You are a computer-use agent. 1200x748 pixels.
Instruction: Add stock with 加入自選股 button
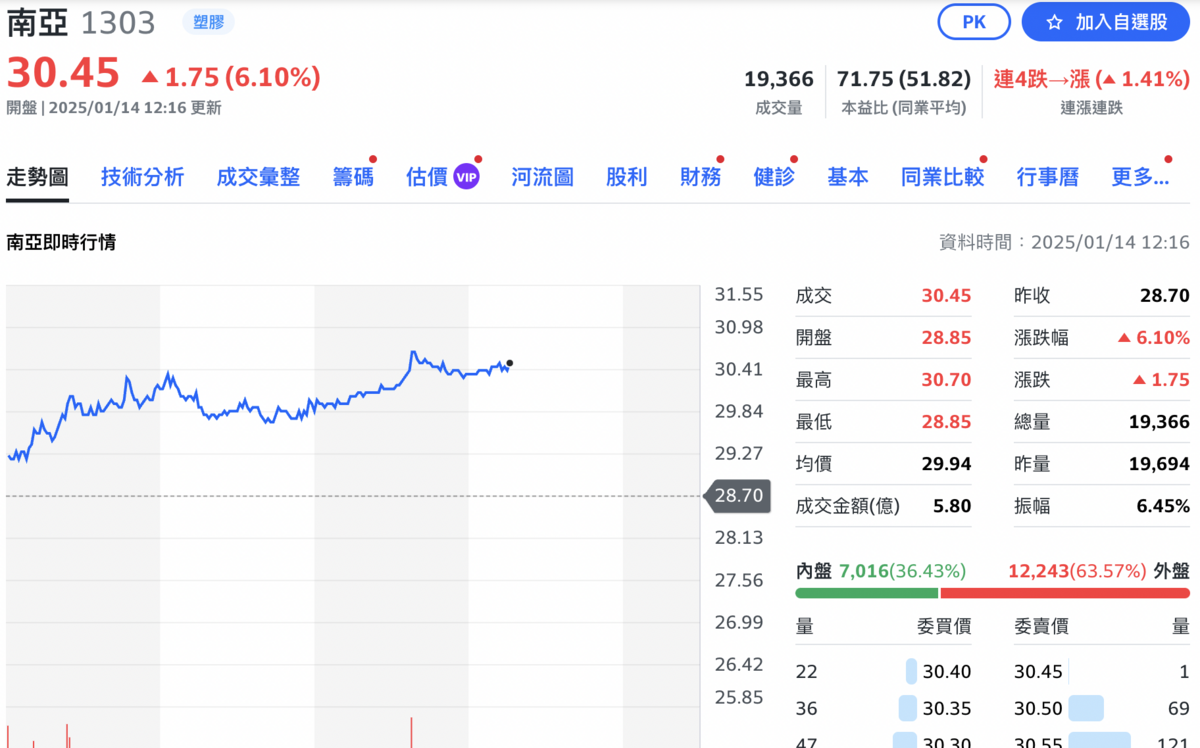point(1105,22)
